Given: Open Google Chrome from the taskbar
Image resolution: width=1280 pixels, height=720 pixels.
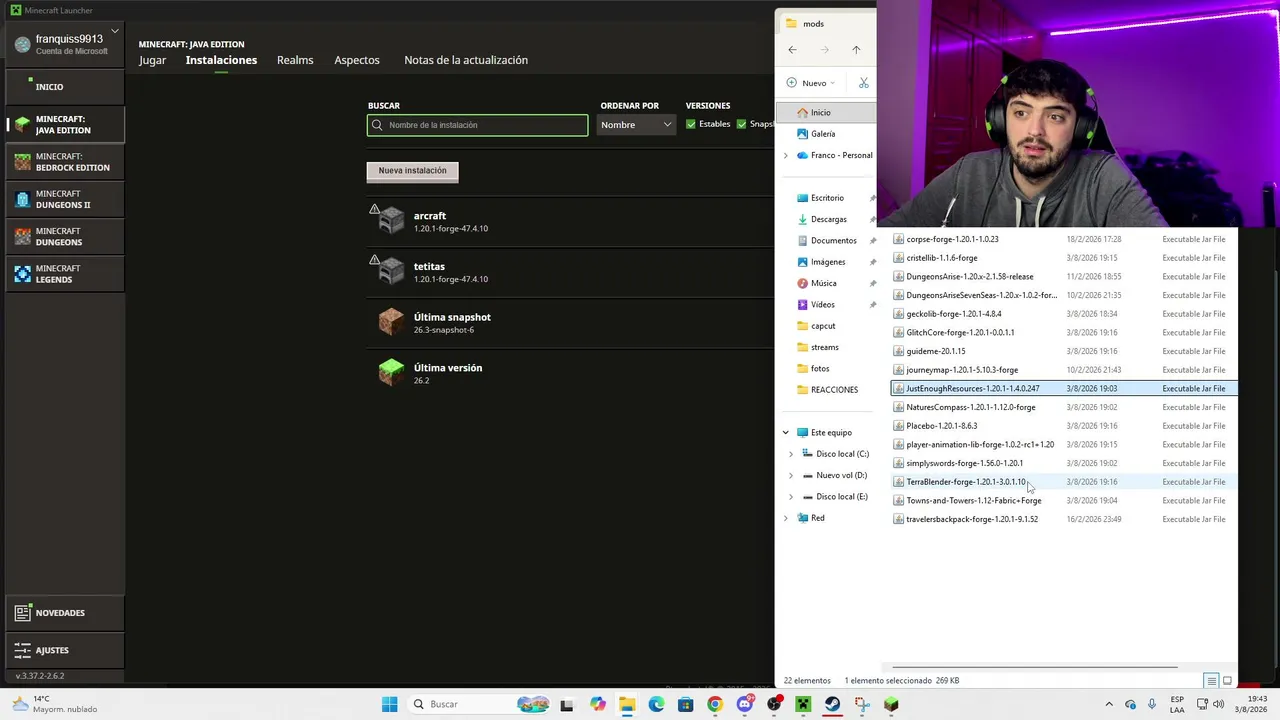Looking at the screenshot, I should [x=714, y=704].
